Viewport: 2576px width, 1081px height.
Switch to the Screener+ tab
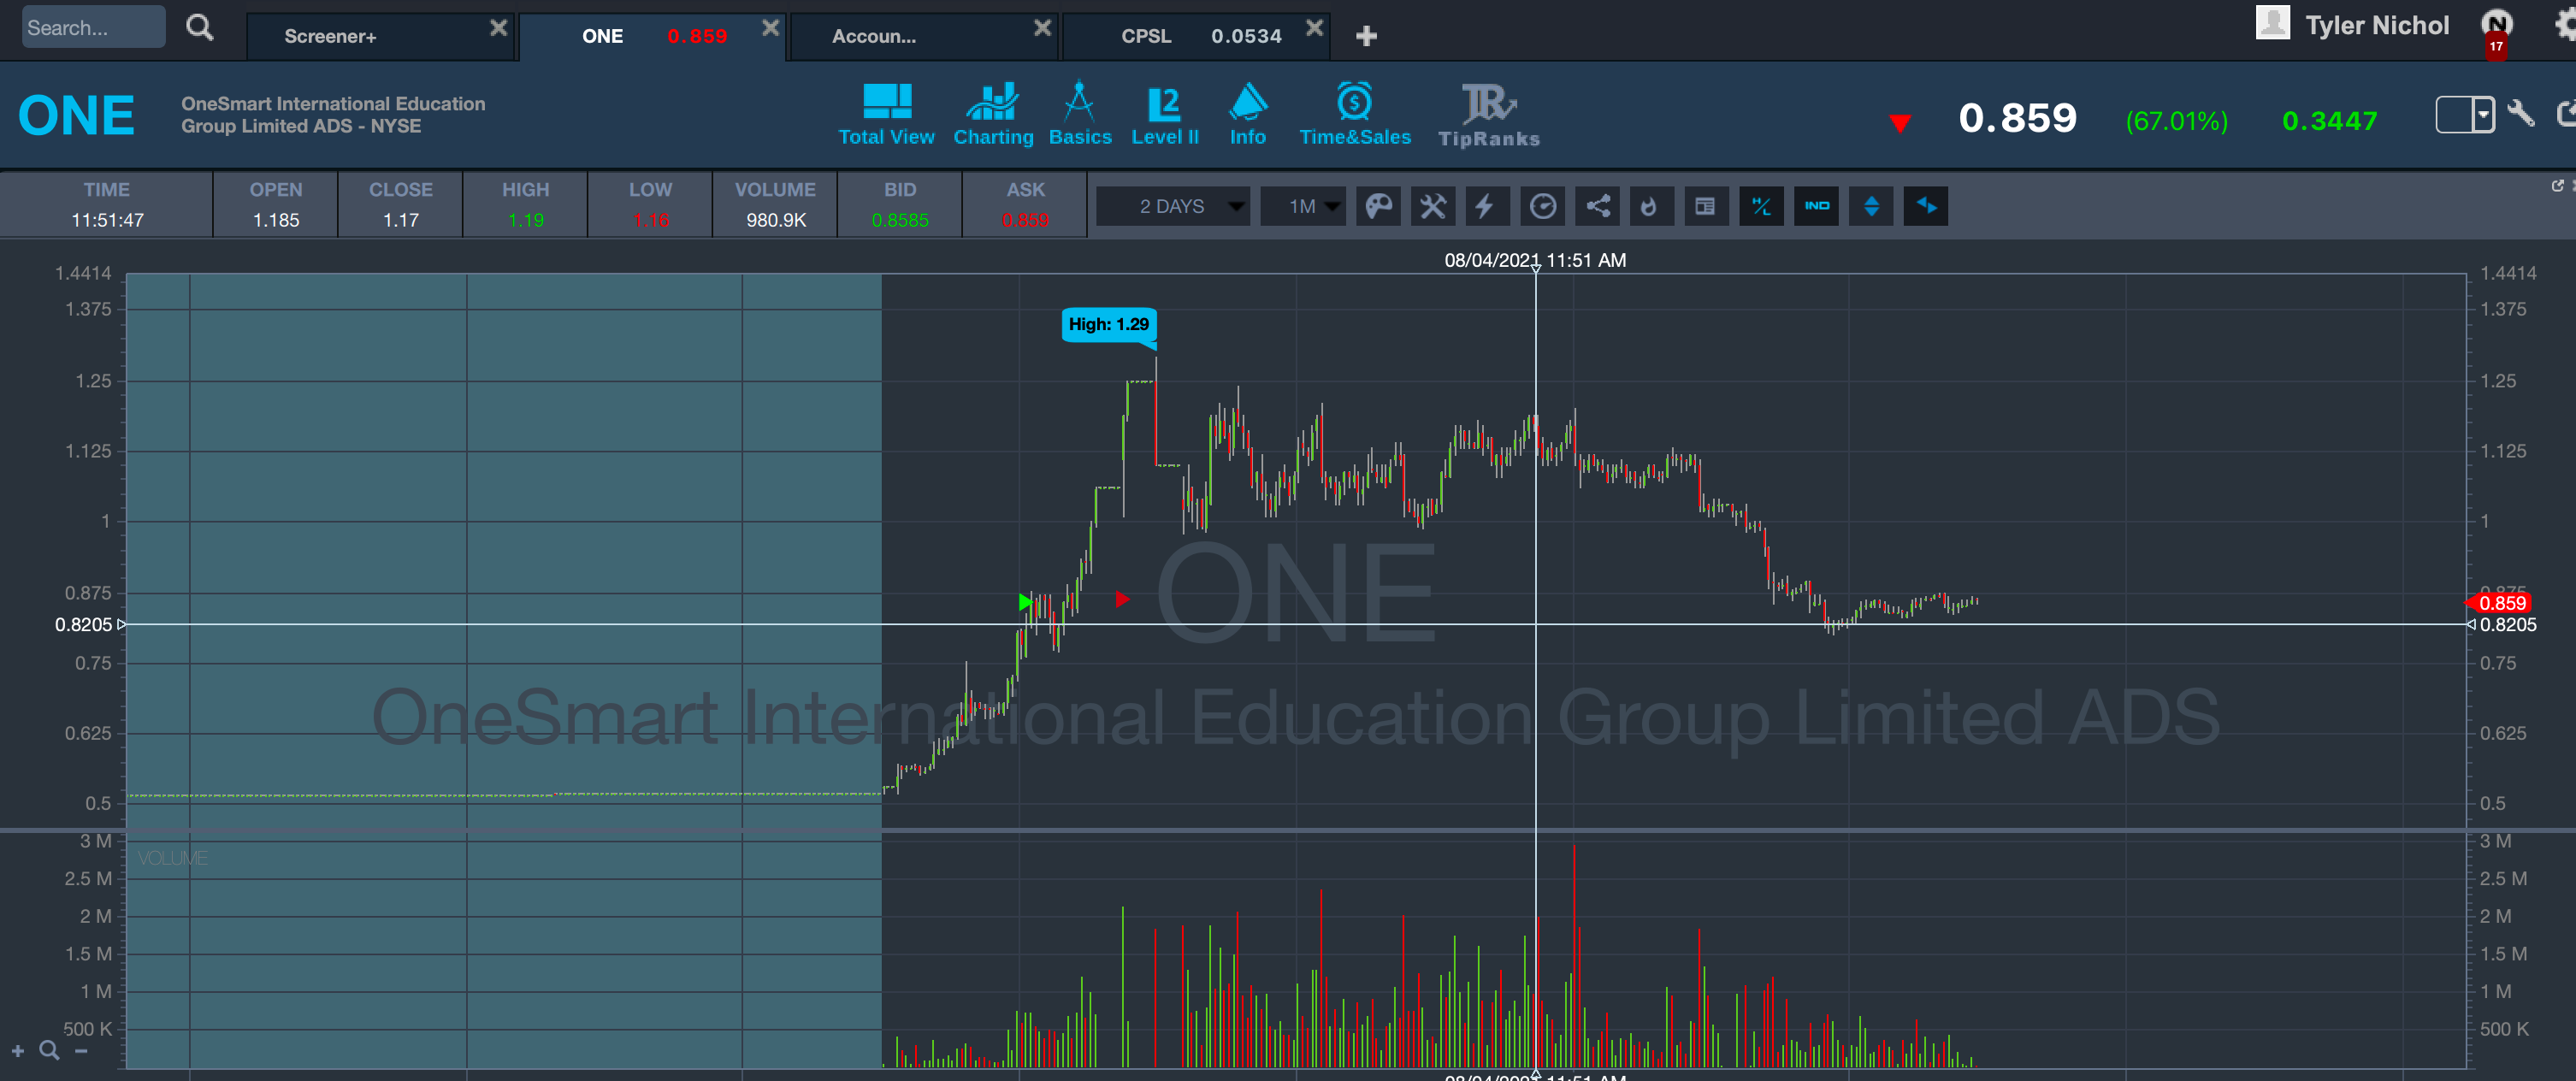[x=330, y=36]
